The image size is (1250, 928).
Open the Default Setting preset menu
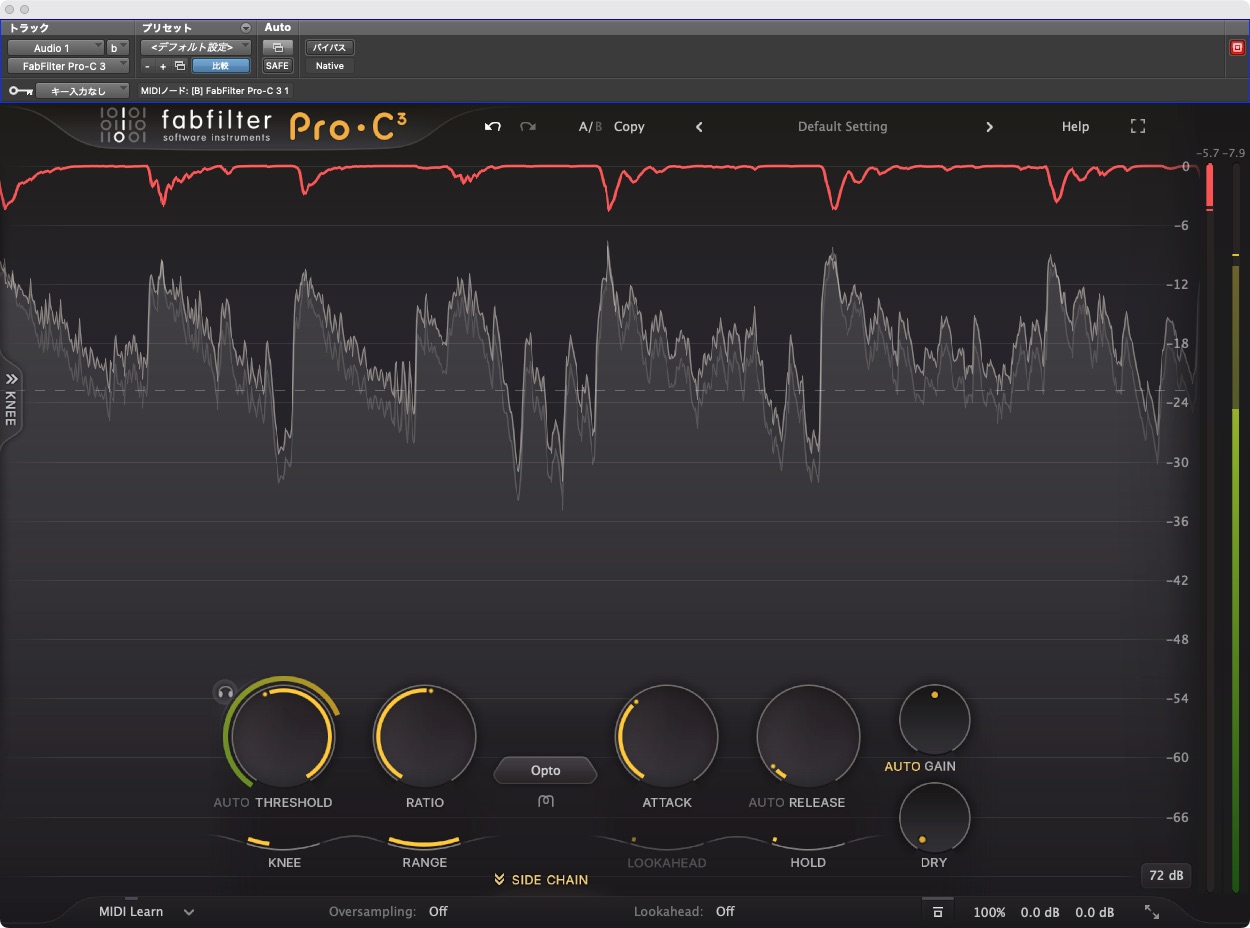point(842,127)
